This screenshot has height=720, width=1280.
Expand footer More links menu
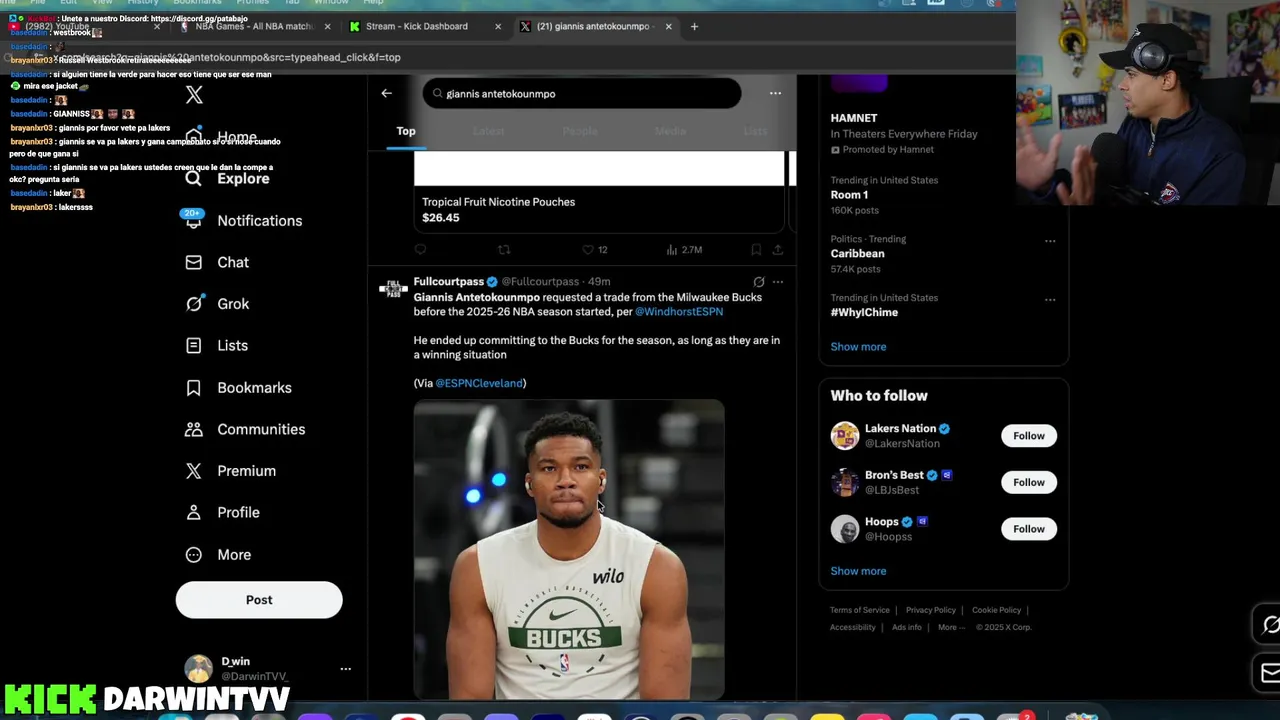coord(951,627)
